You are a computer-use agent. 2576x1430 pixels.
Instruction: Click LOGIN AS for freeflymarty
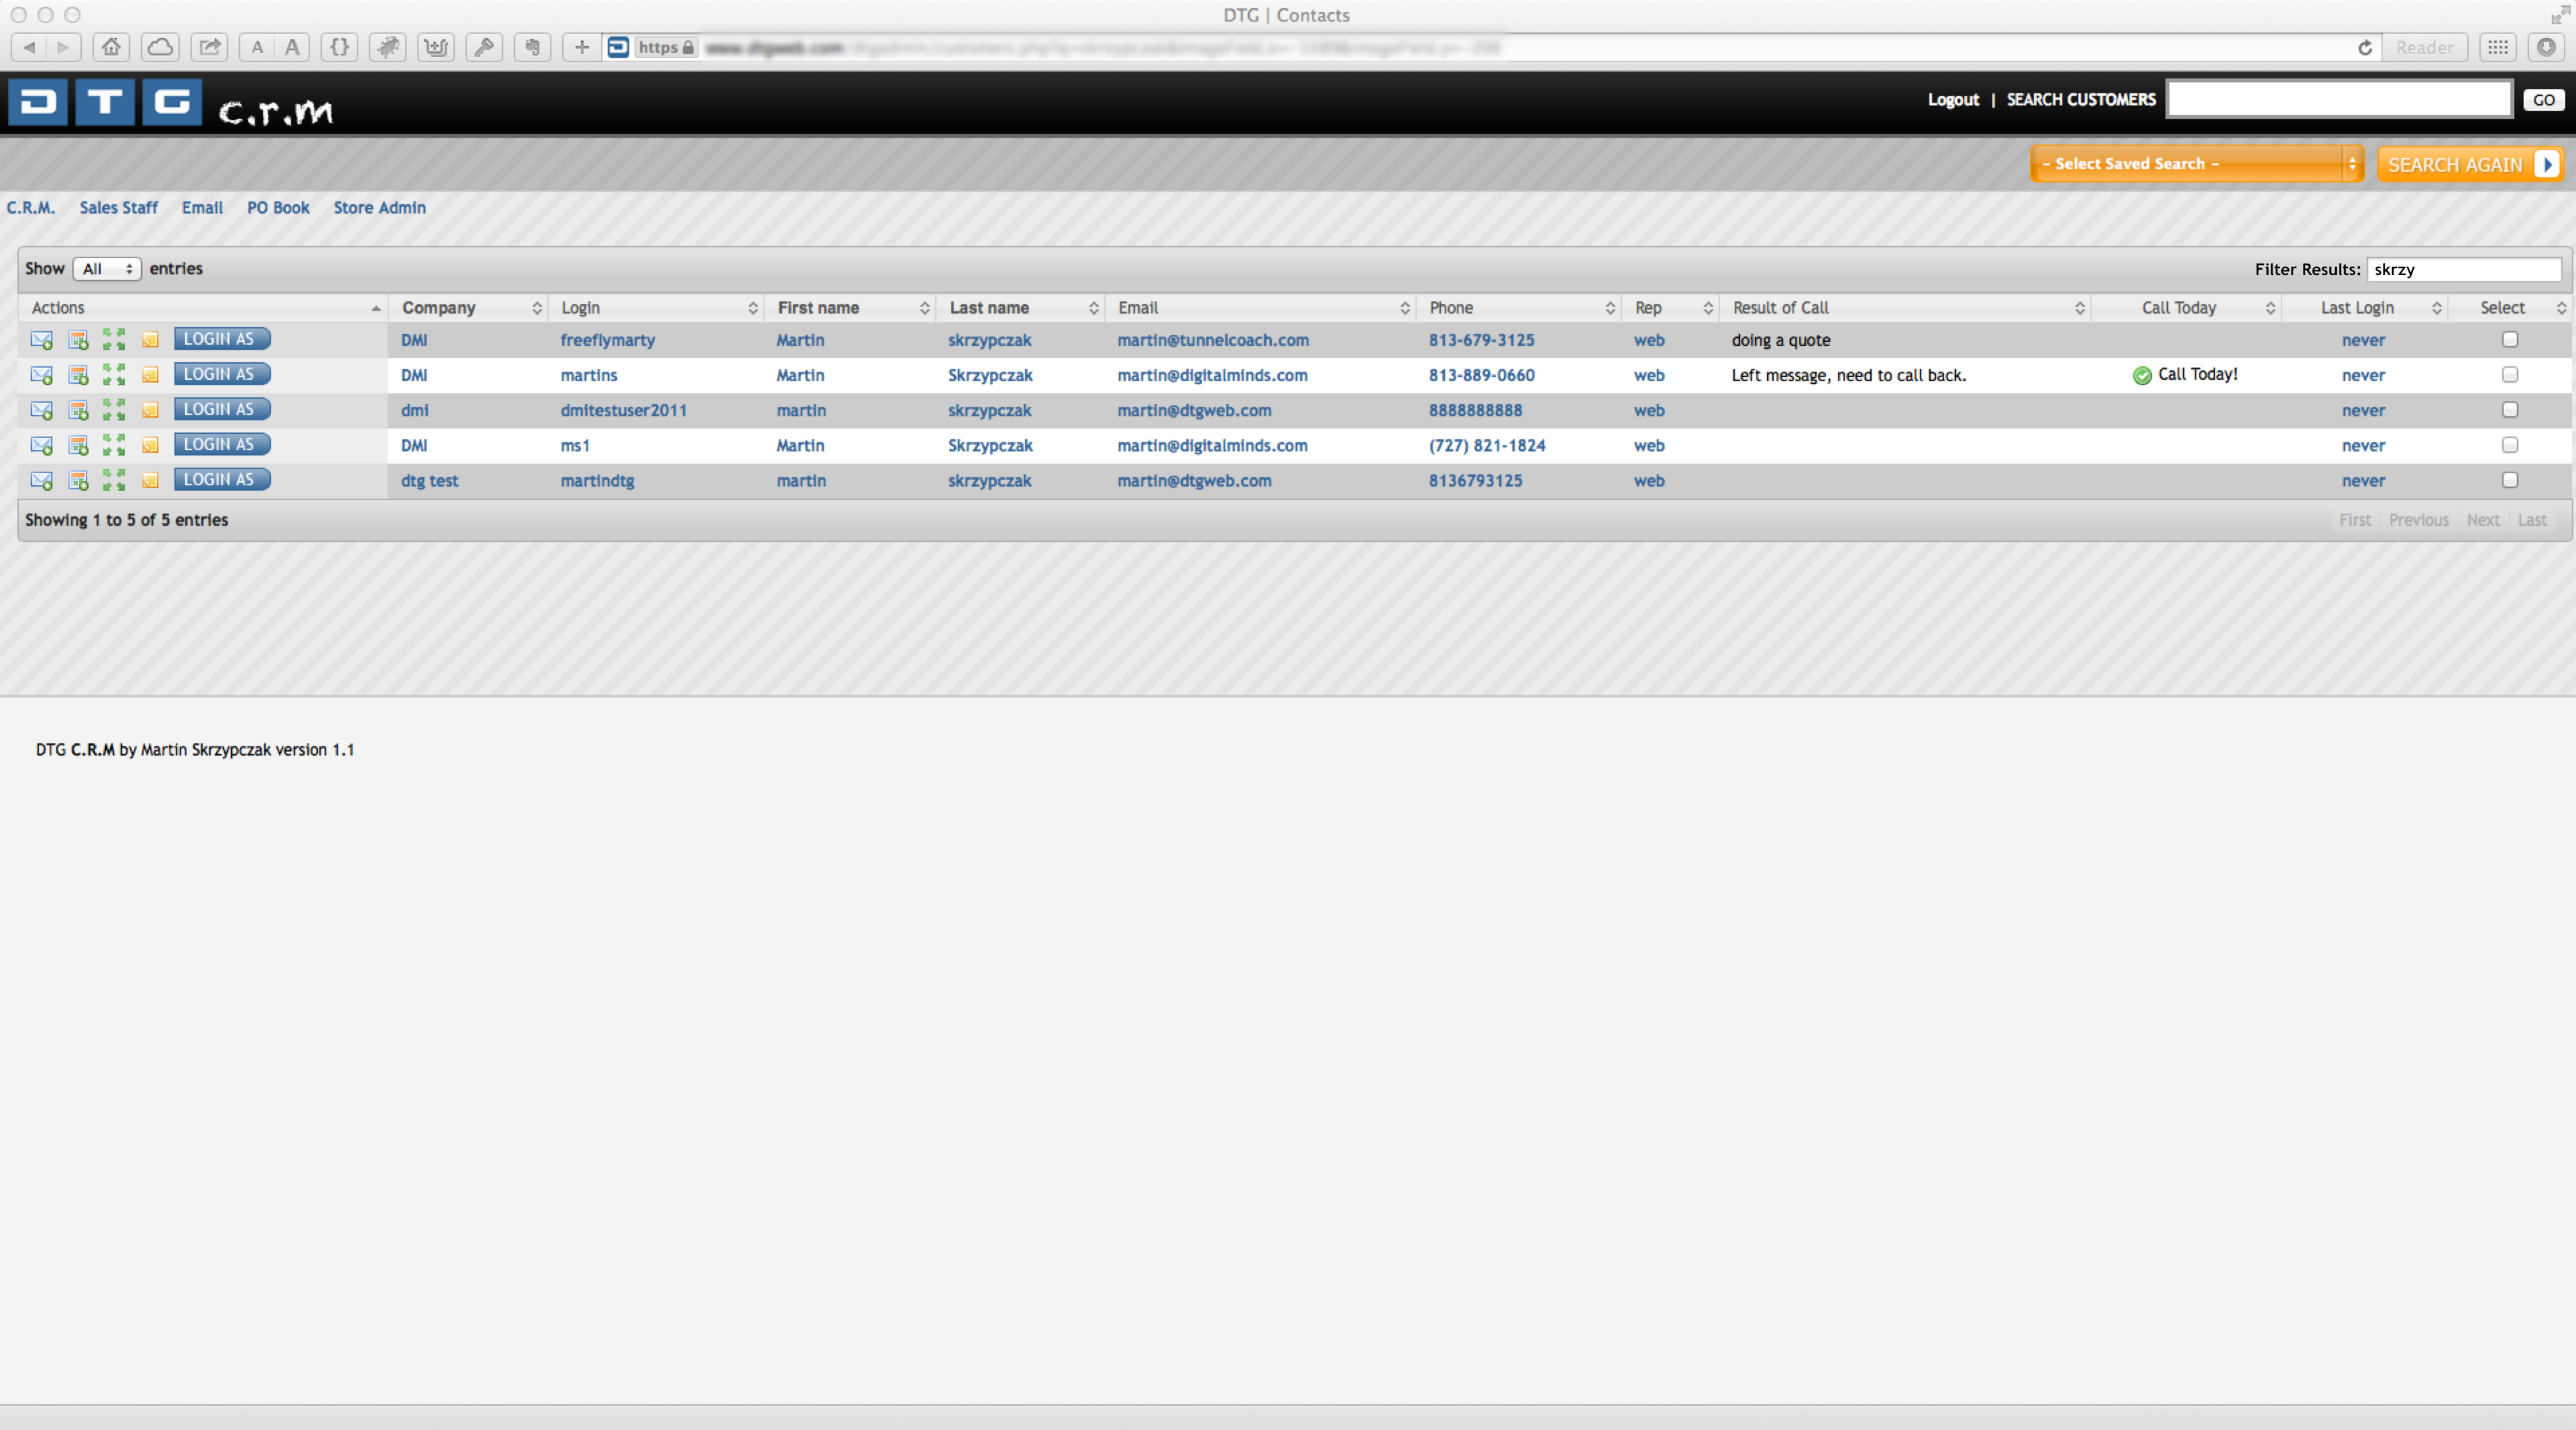(222, 339)
